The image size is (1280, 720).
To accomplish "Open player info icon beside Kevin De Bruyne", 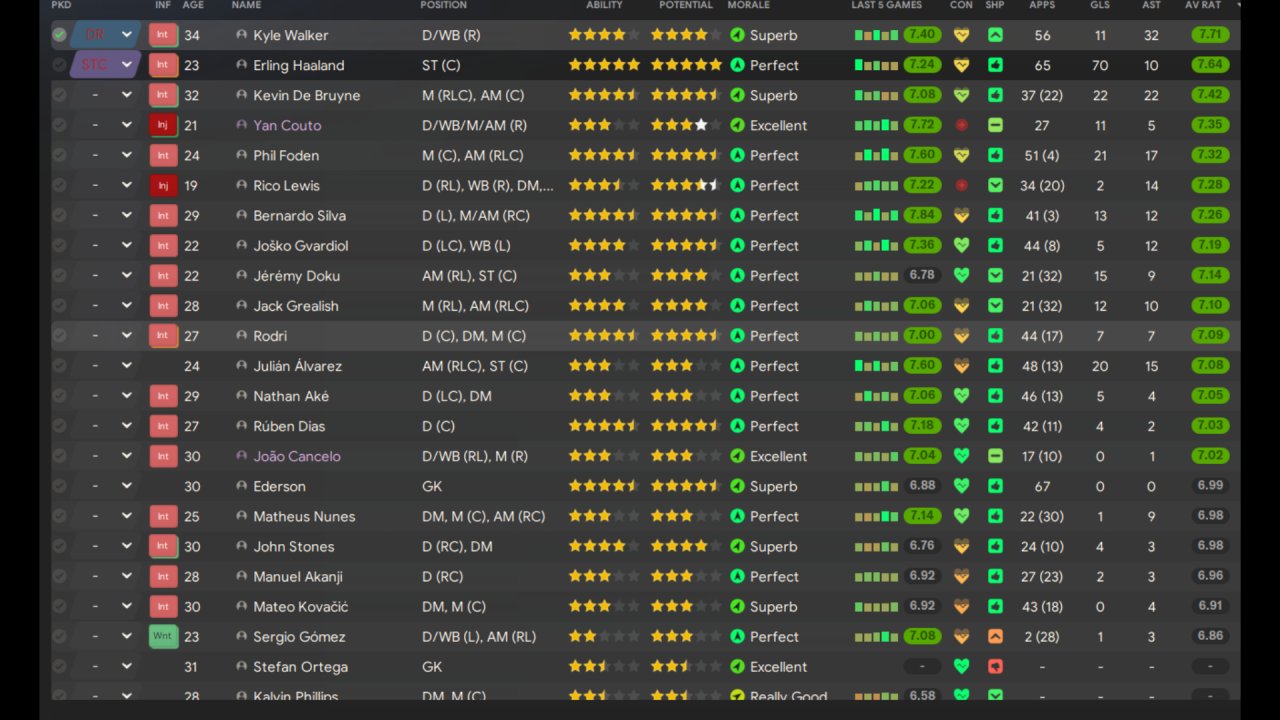I will pyautogui.click(x=241, y=95).
